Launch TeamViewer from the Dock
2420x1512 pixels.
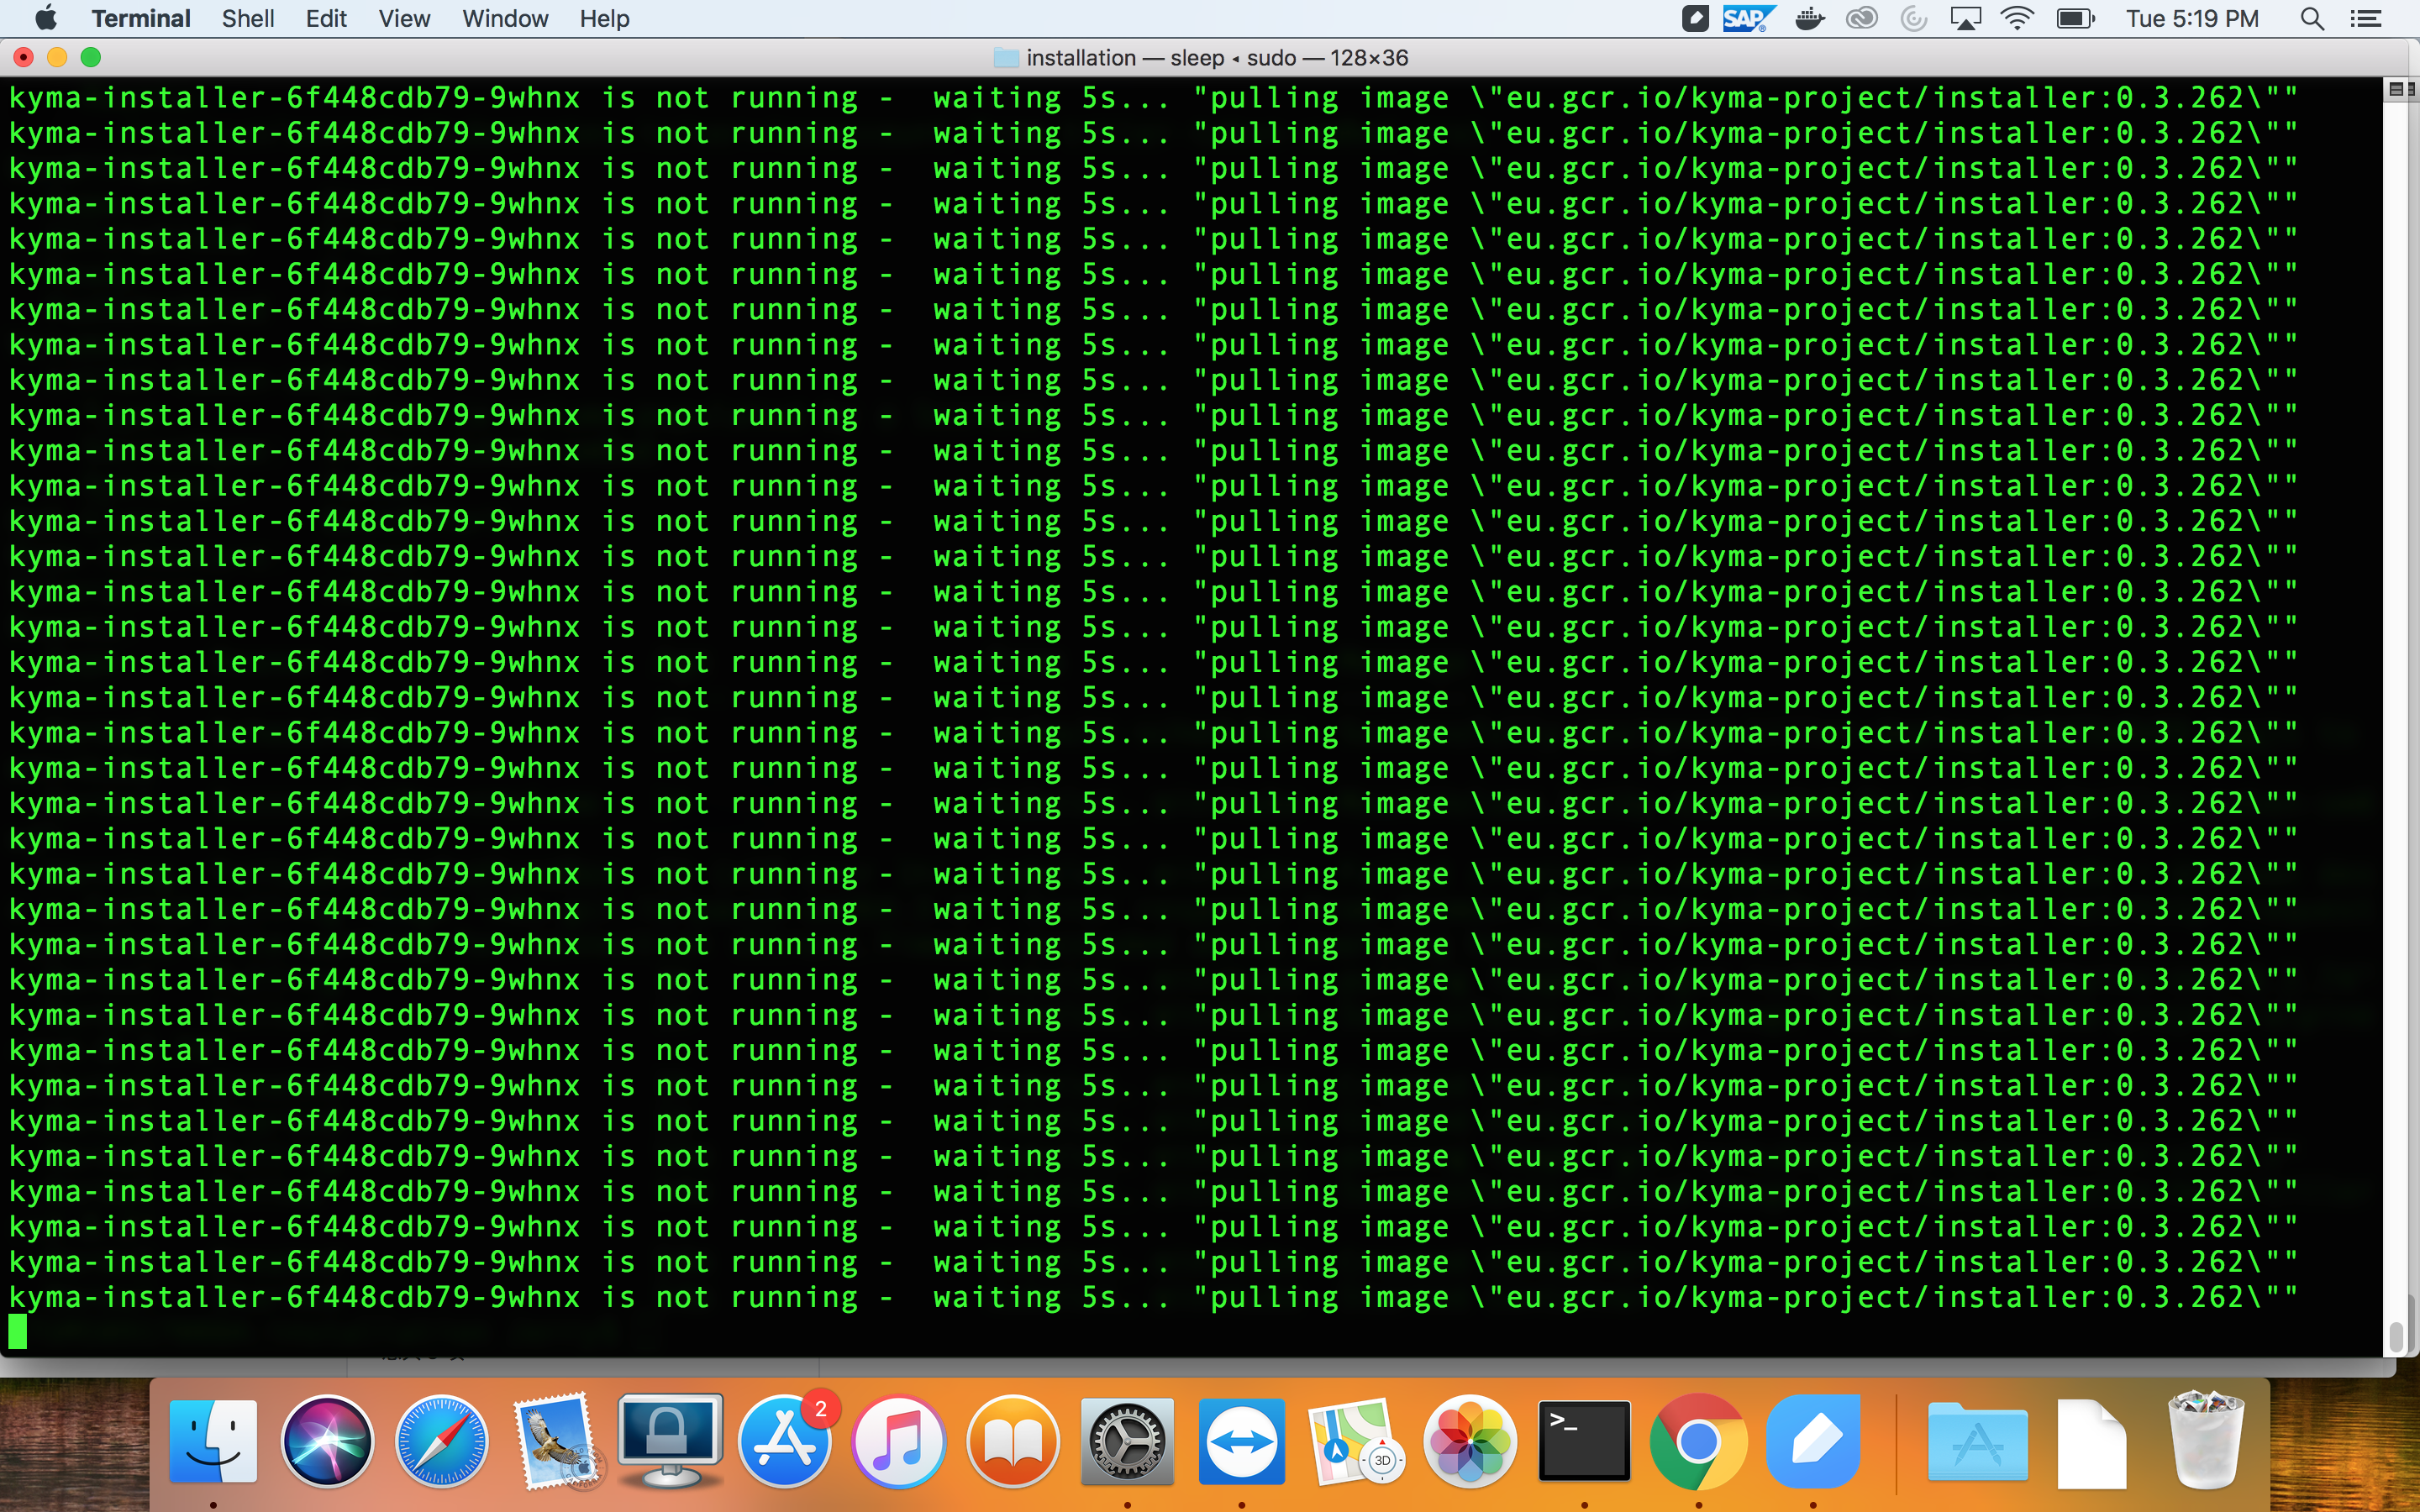click(1242, 1442)
